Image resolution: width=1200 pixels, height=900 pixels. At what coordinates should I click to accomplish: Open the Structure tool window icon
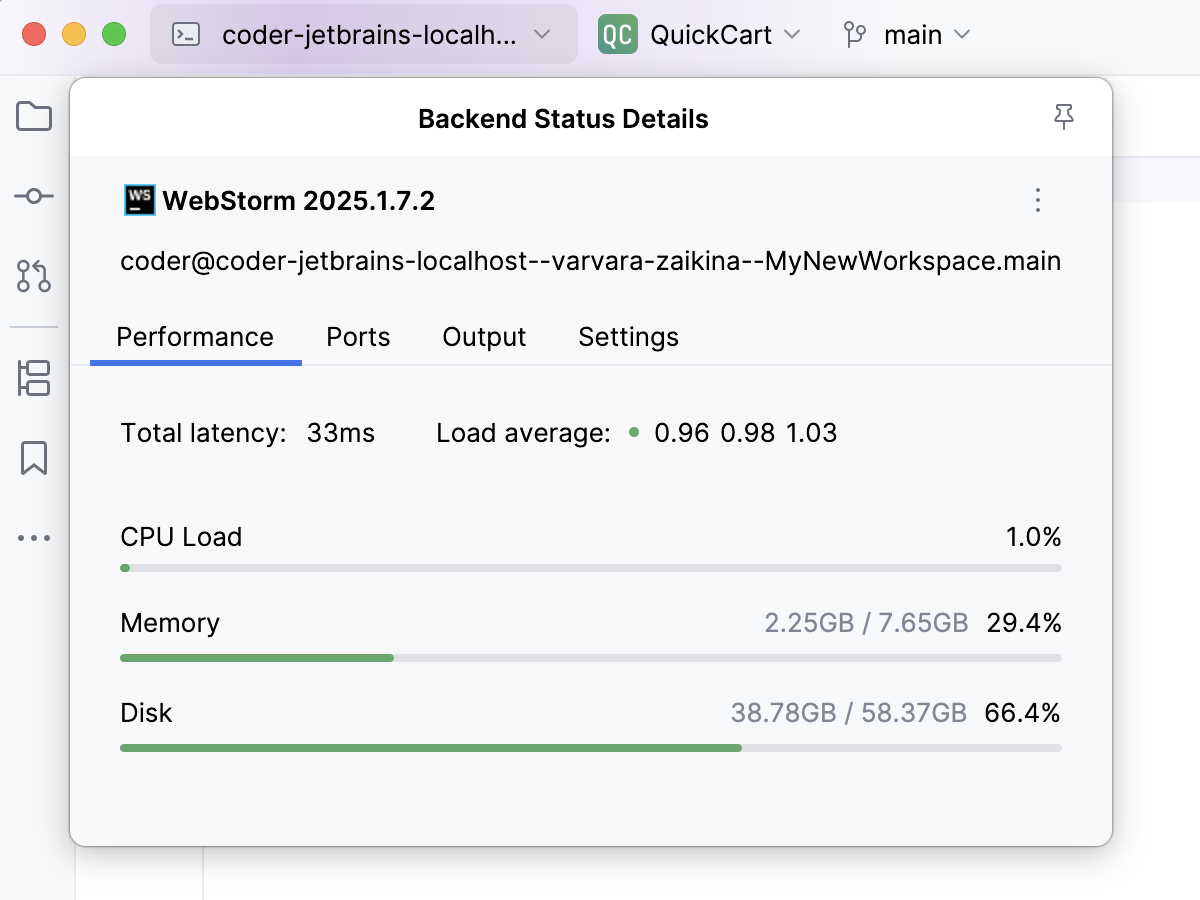tap(34, 379)
